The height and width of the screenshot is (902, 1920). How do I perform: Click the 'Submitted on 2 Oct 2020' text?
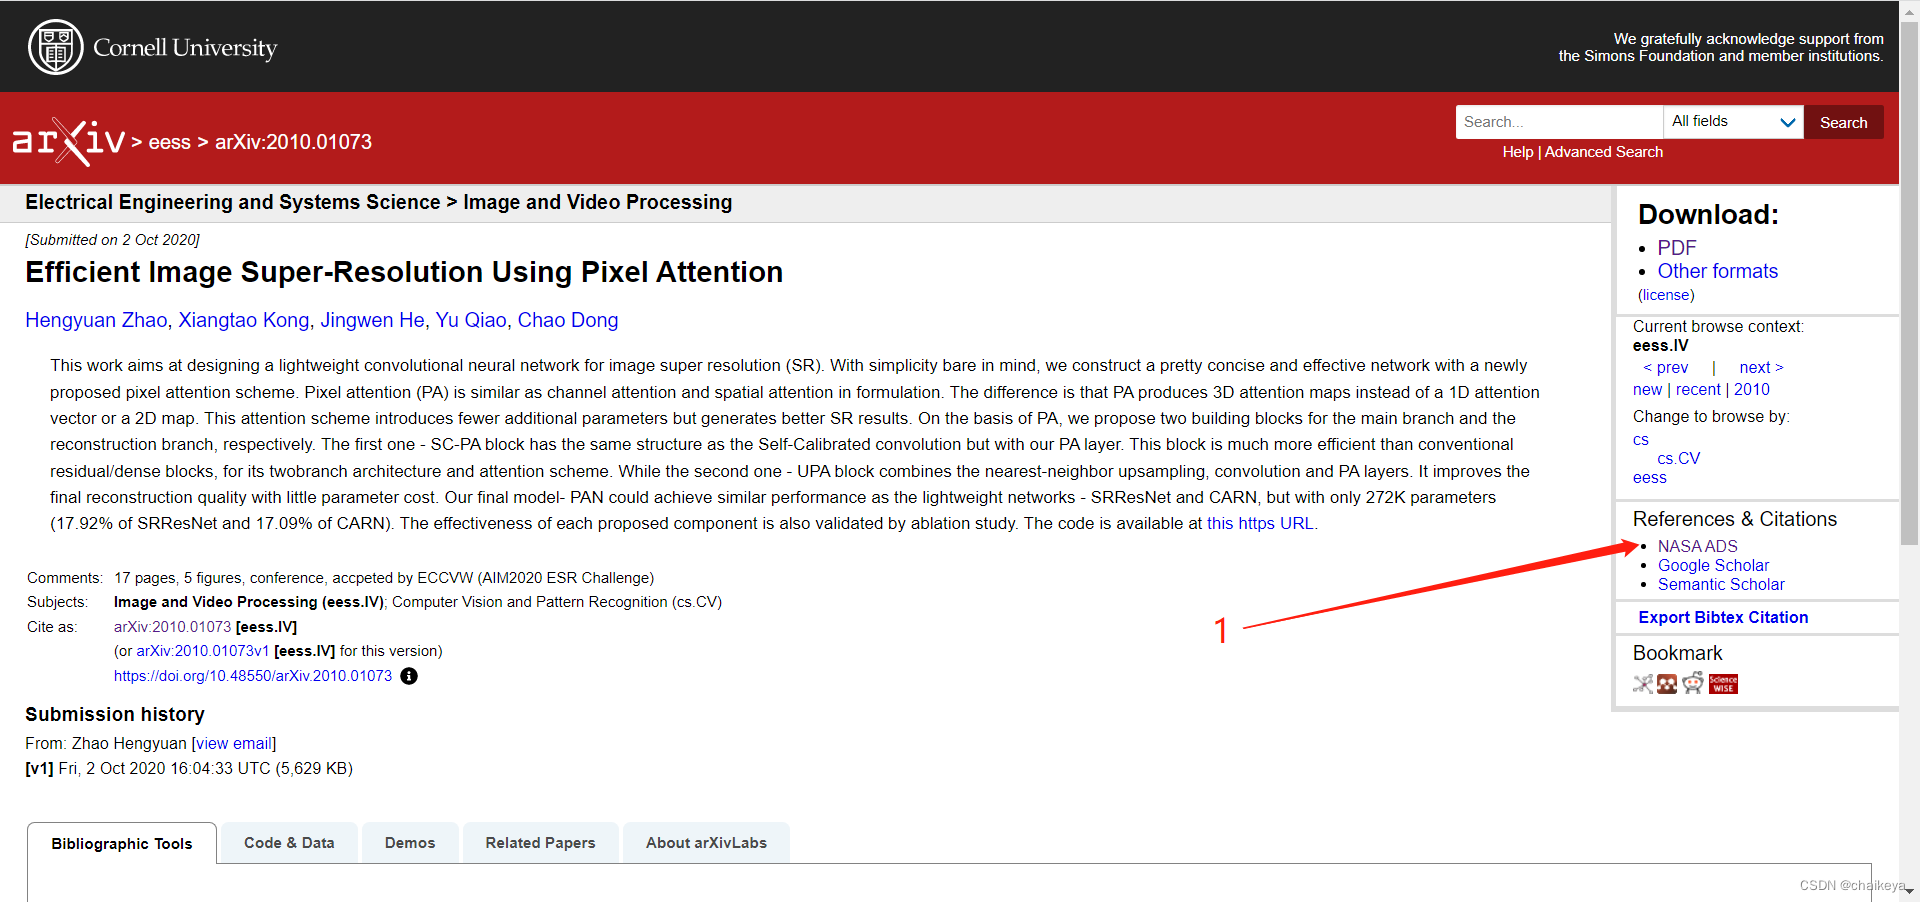[112, 240]
